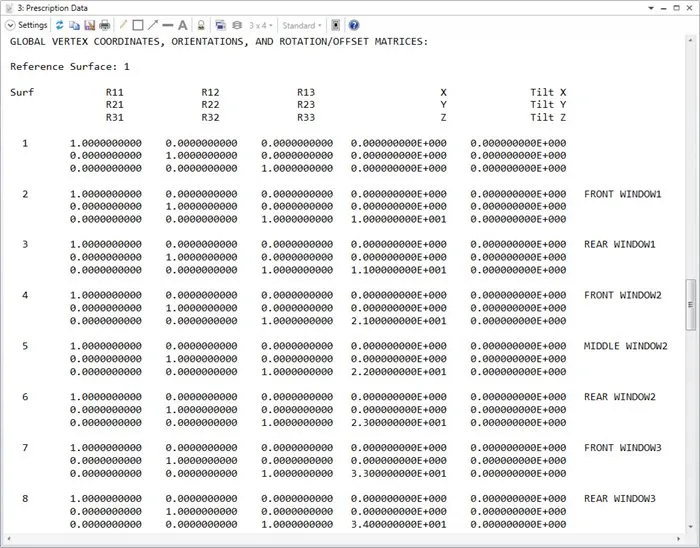Click surface number 5

pos(25,346)
